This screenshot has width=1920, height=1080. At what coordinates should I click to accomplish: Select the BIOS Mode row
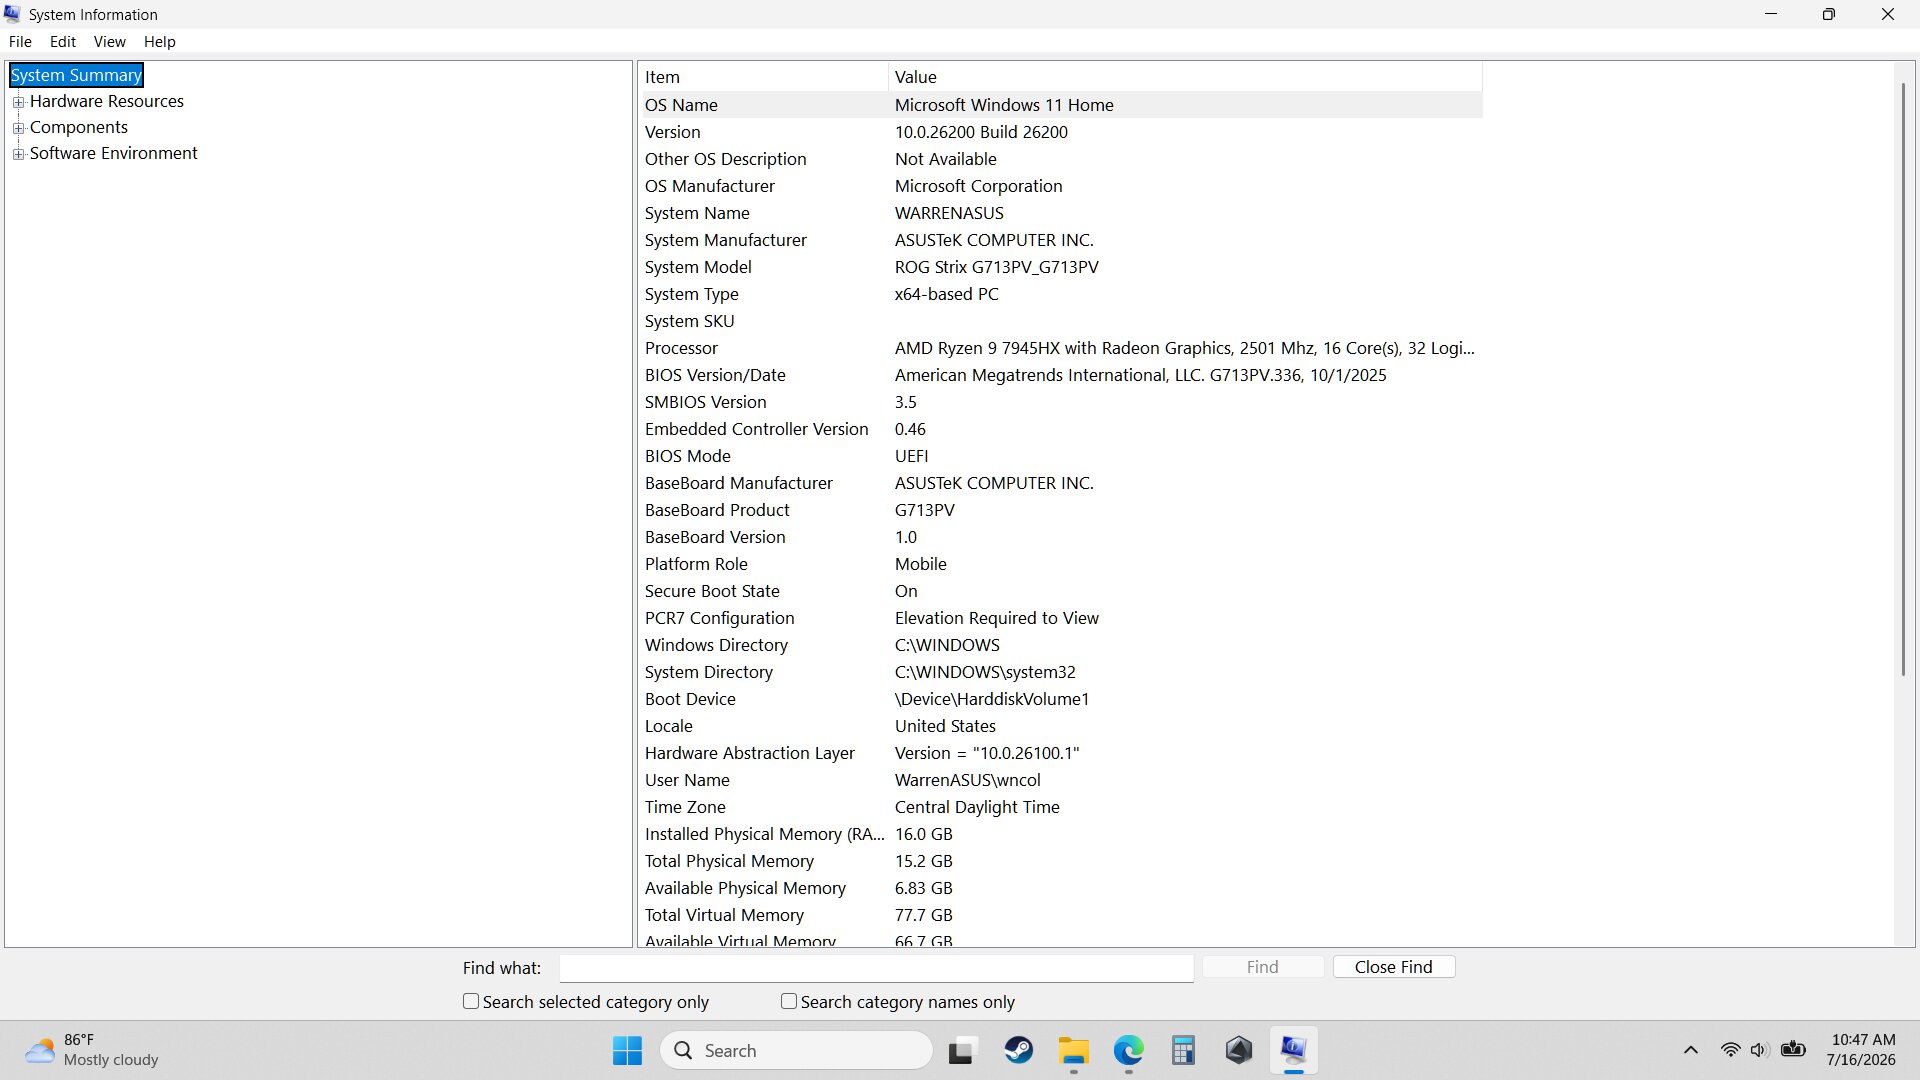point(1061,456)
